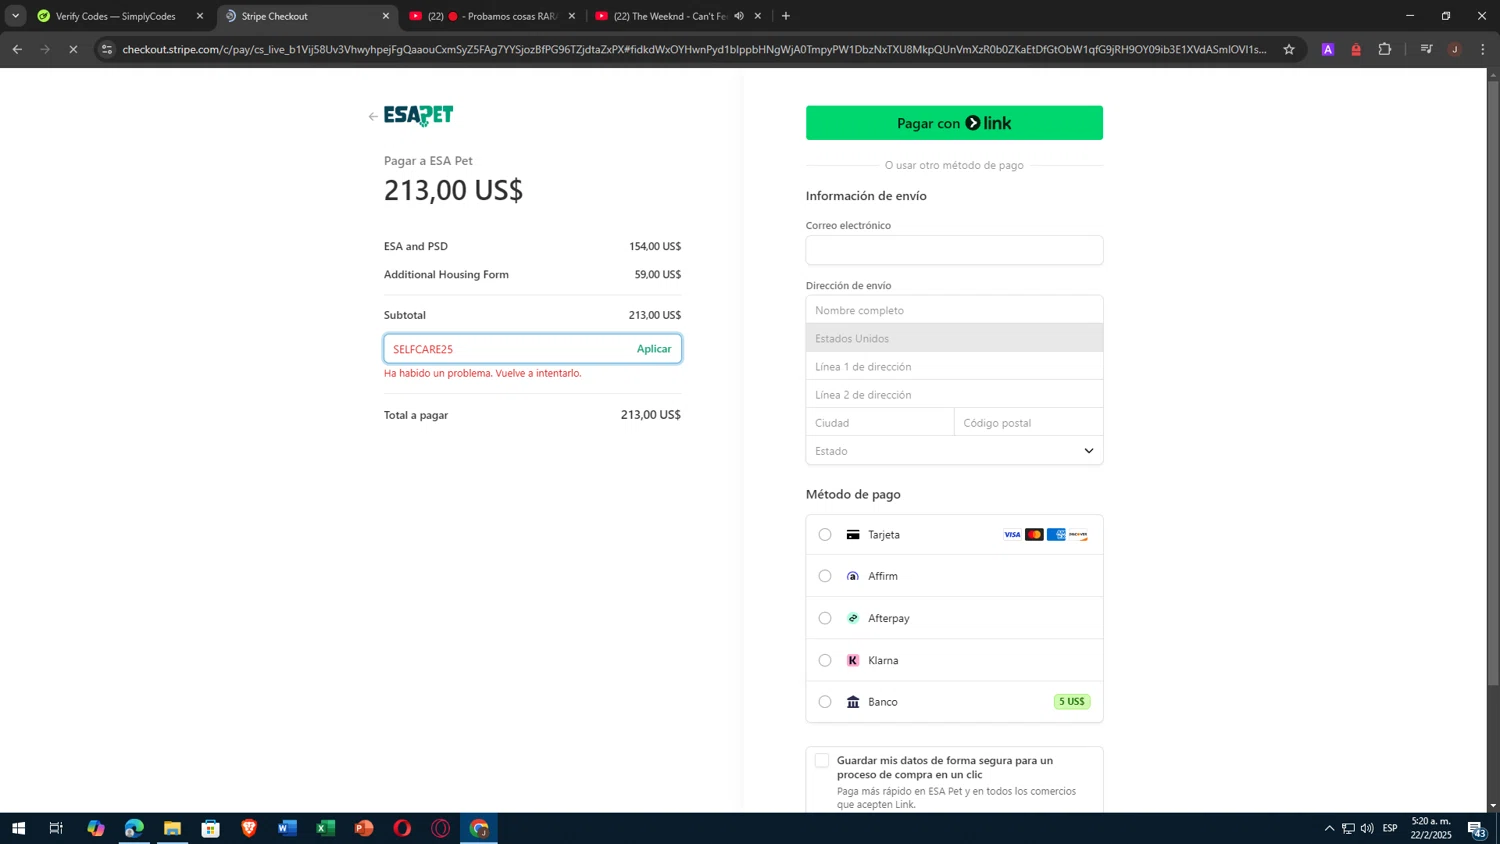Launch Copilot from the taskbar
The height and width of the screenshot is (844, 1500).
click(96, 828)
